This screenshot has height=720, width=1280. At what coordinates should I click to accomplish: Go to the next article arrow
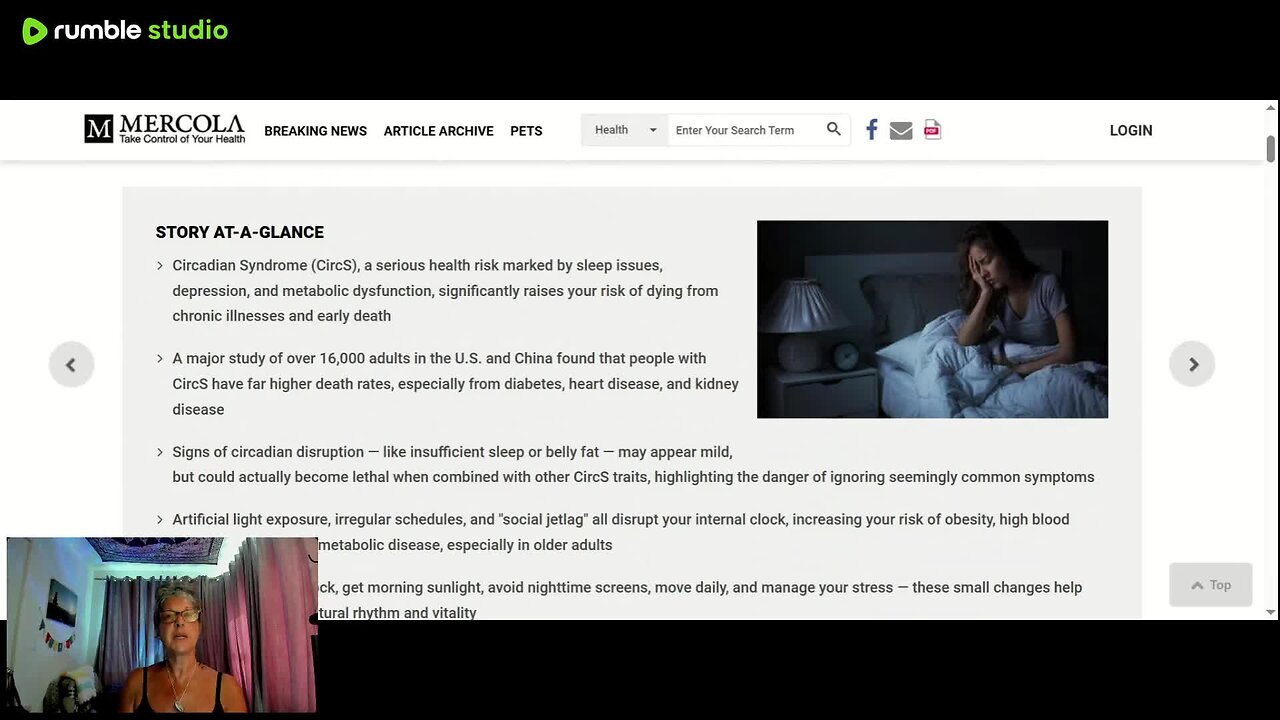pos(1192,364)
